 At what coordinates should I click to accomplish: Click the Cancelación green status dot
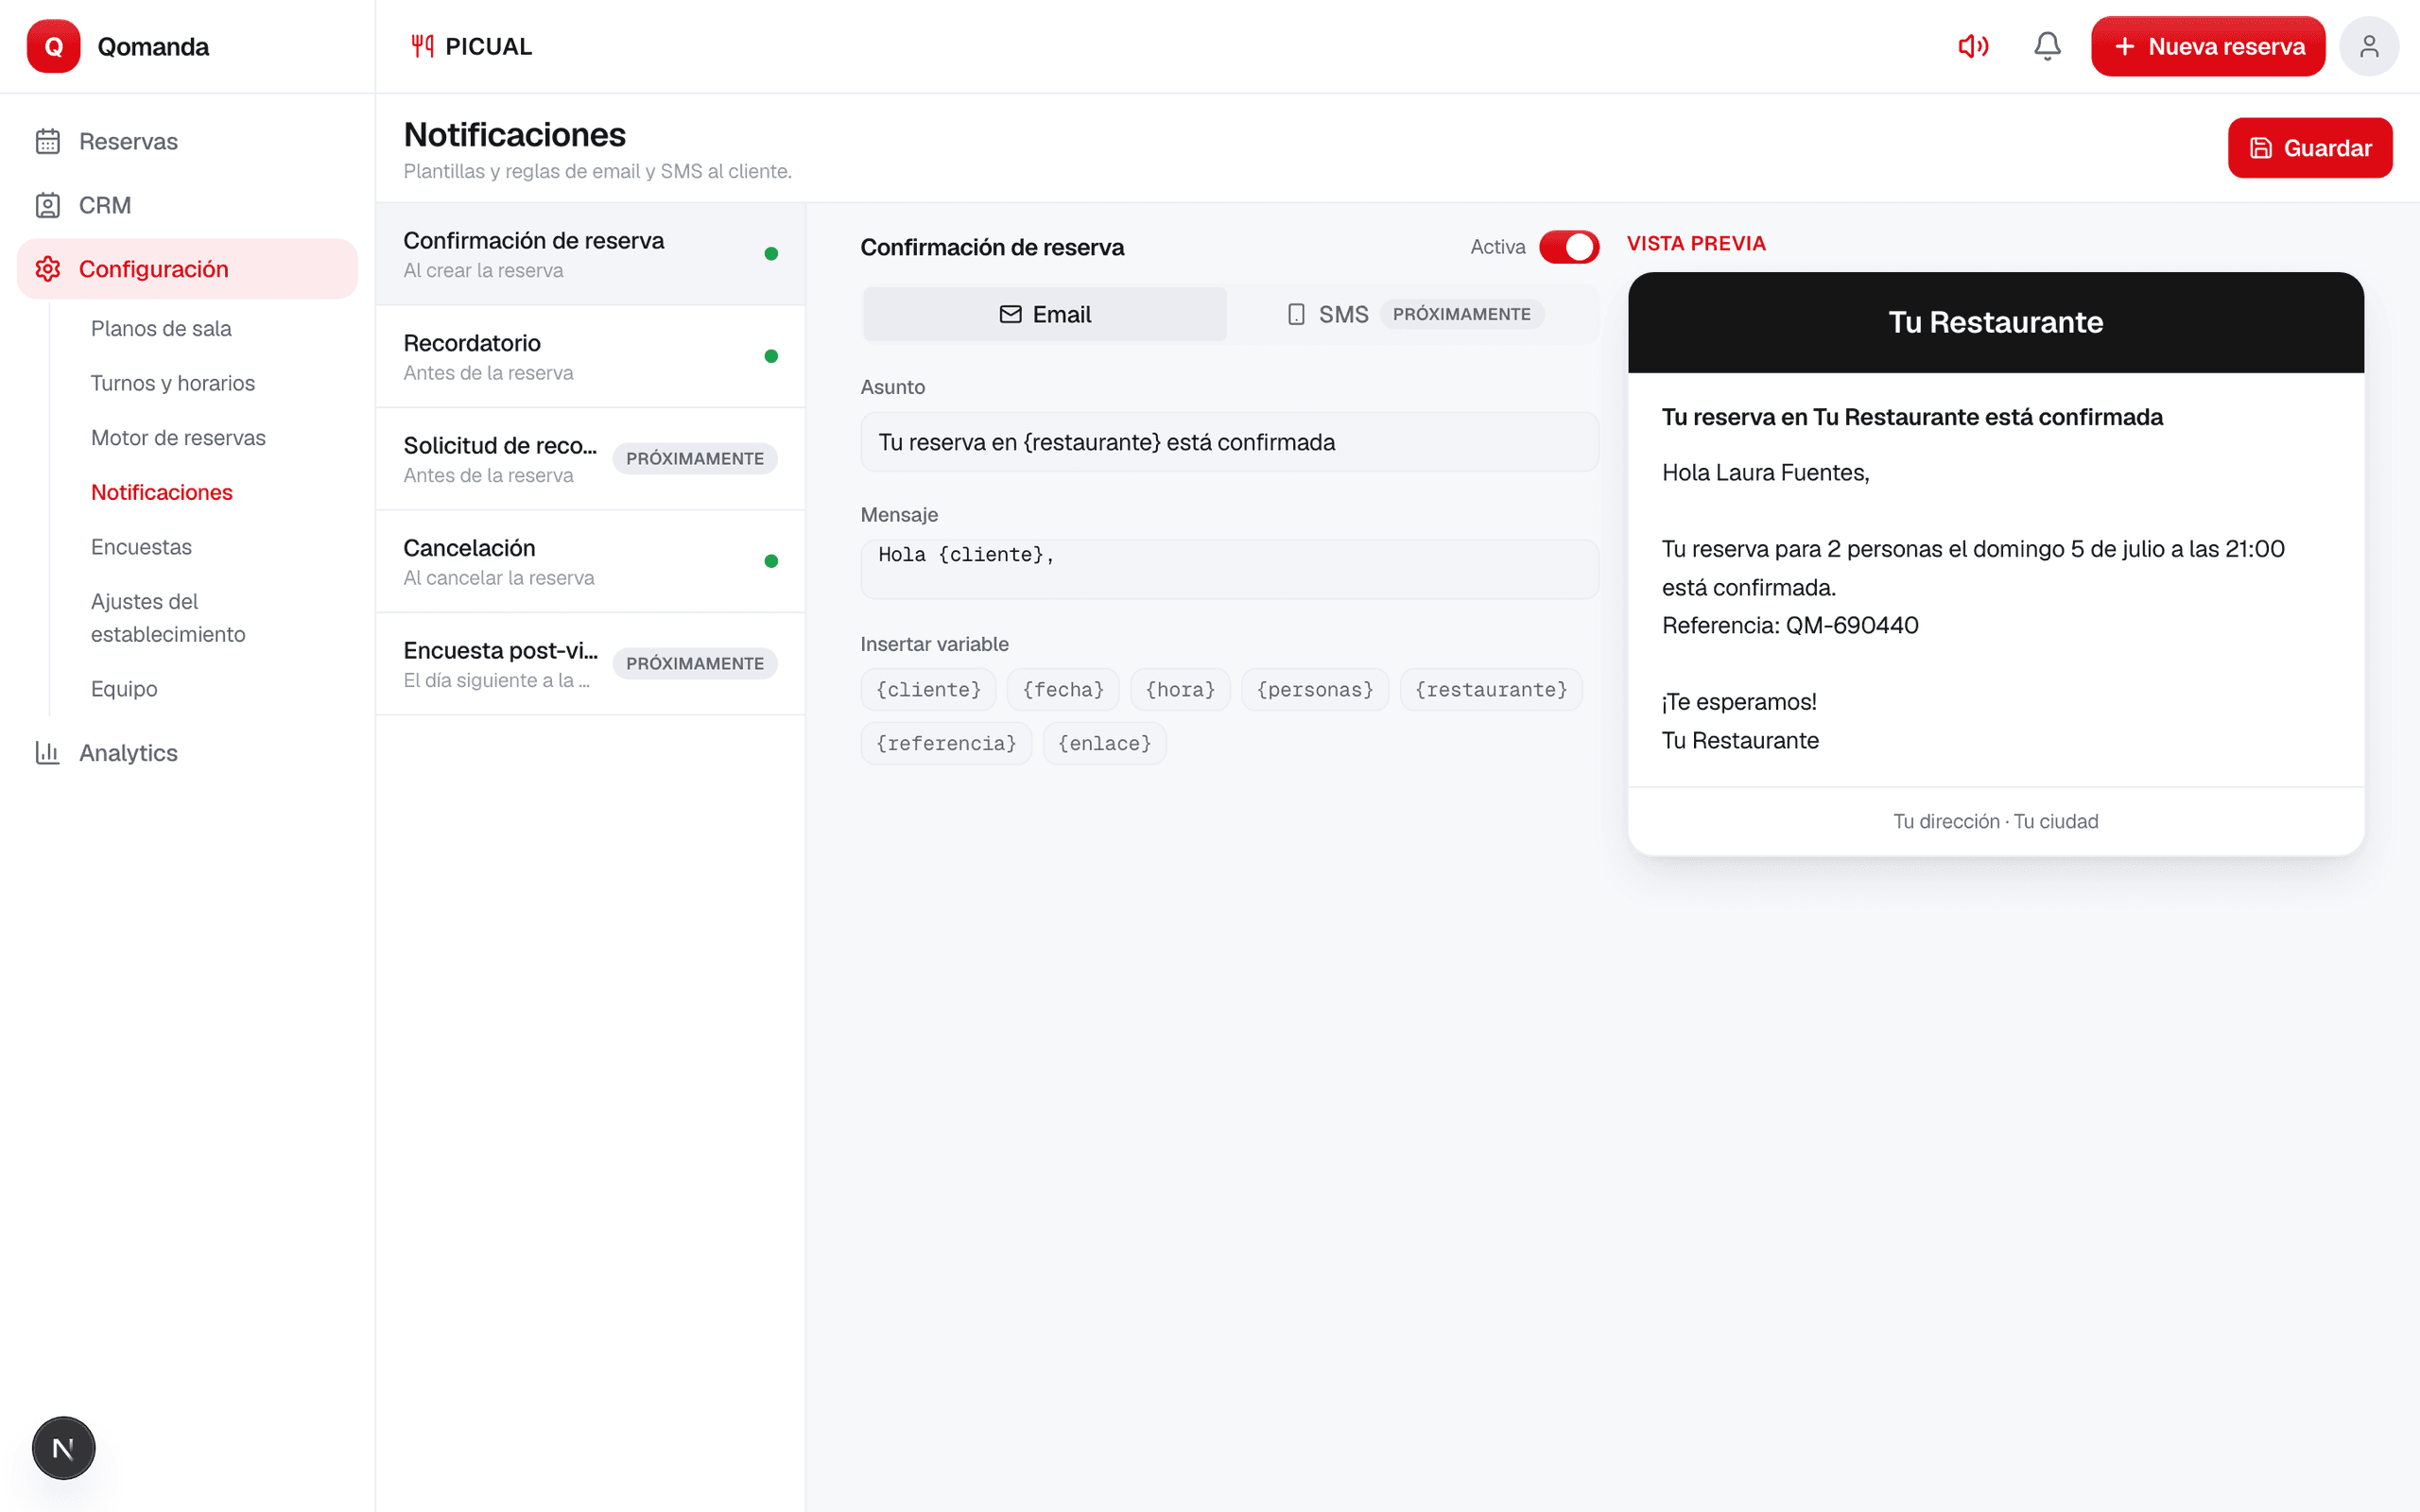tap(771, 562)
